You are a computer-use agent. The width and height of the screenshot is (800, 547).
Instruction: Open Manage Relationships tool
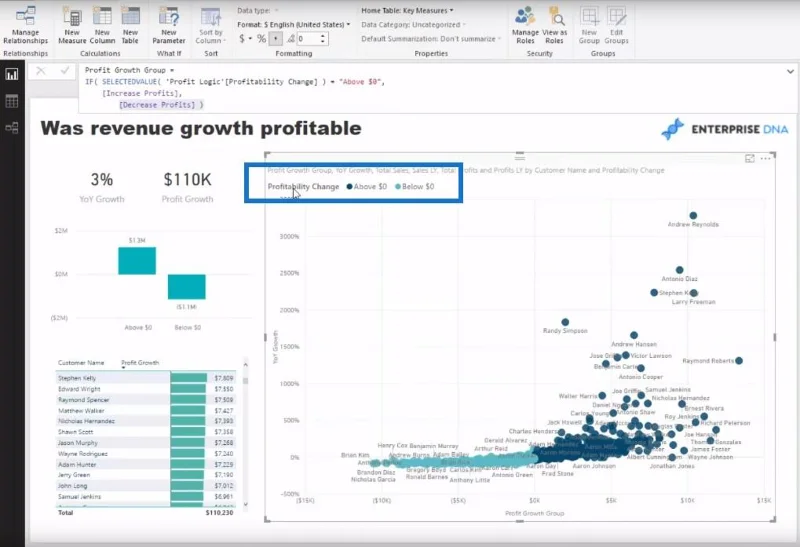coord(25,26)
